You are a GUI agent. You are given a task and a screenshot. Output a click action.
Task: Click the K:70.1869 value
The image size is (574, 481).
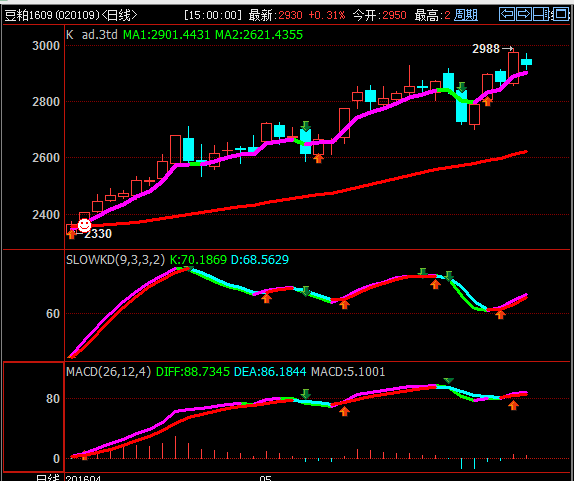tap(198, 260)
